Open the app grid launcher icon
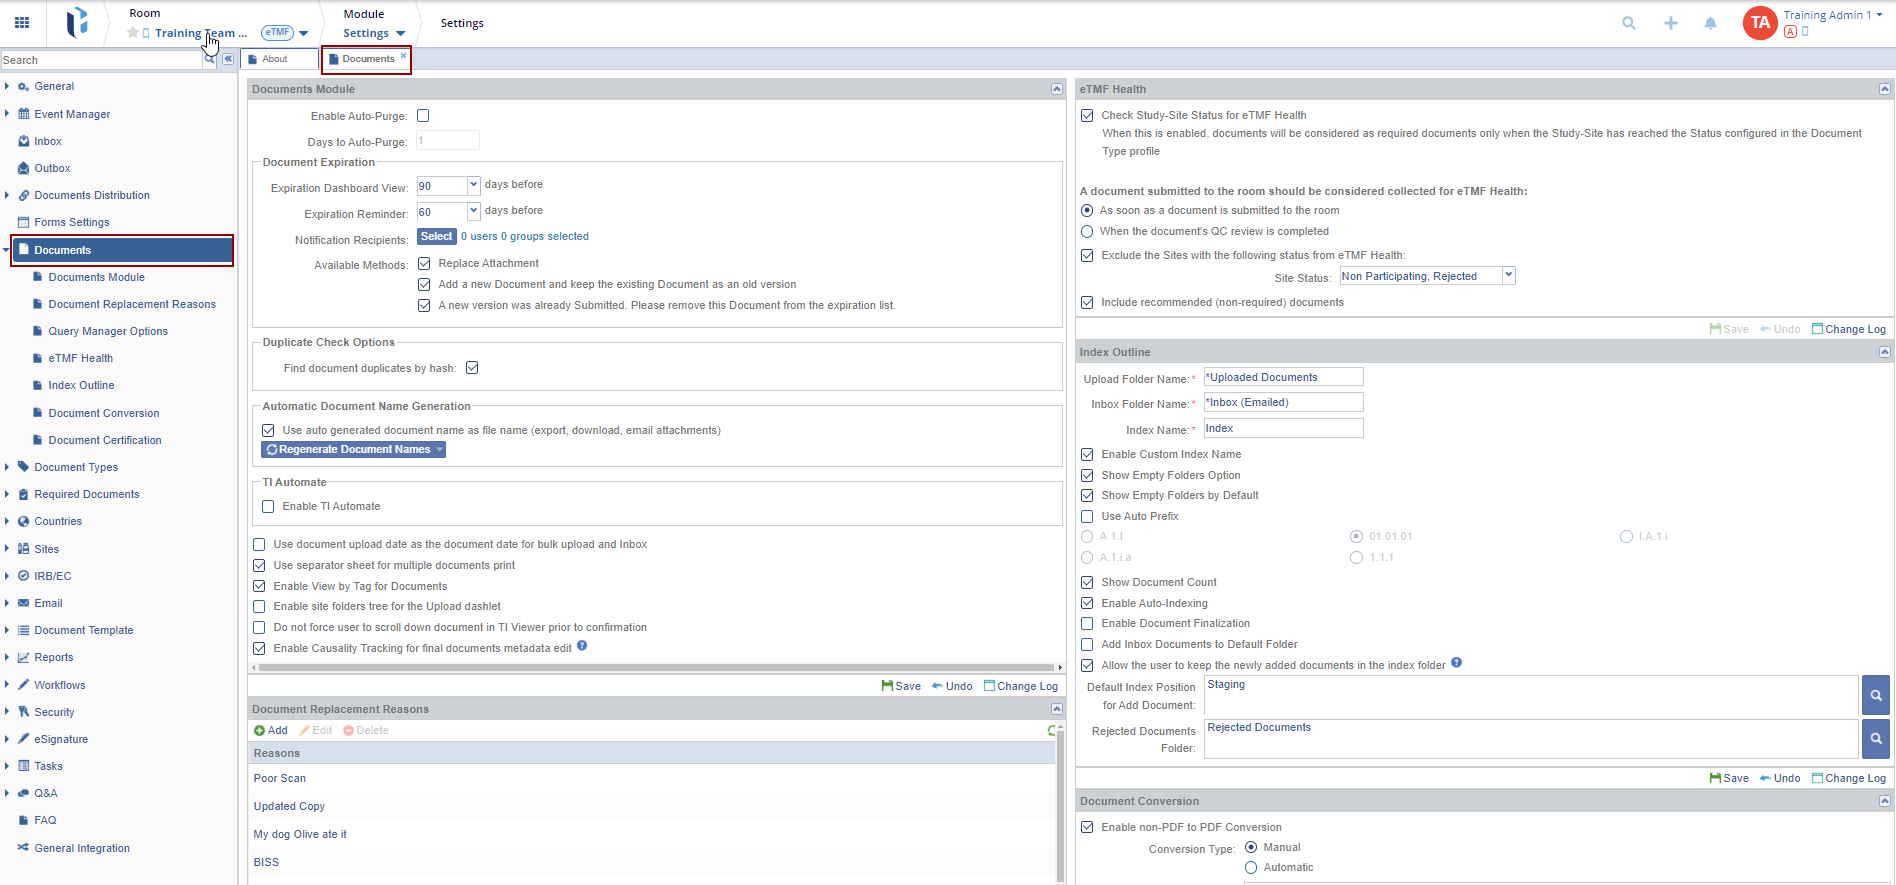 coord(22,22)
